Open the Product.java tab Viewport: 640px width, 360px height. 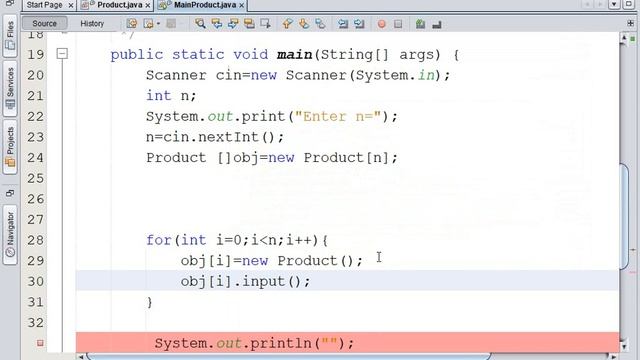(120, 5)
